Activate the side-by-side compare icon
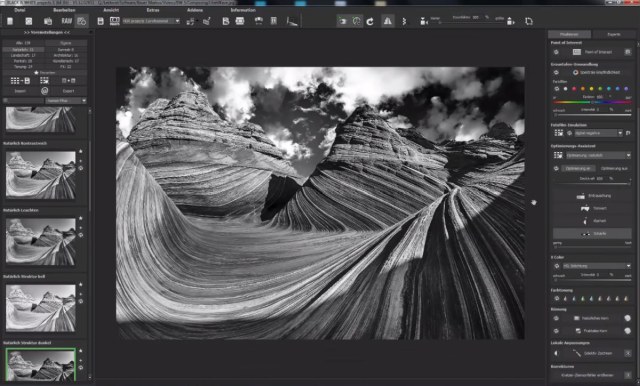Image resolution: width=640 pixels, height=386 pixels. click(387, 21)
